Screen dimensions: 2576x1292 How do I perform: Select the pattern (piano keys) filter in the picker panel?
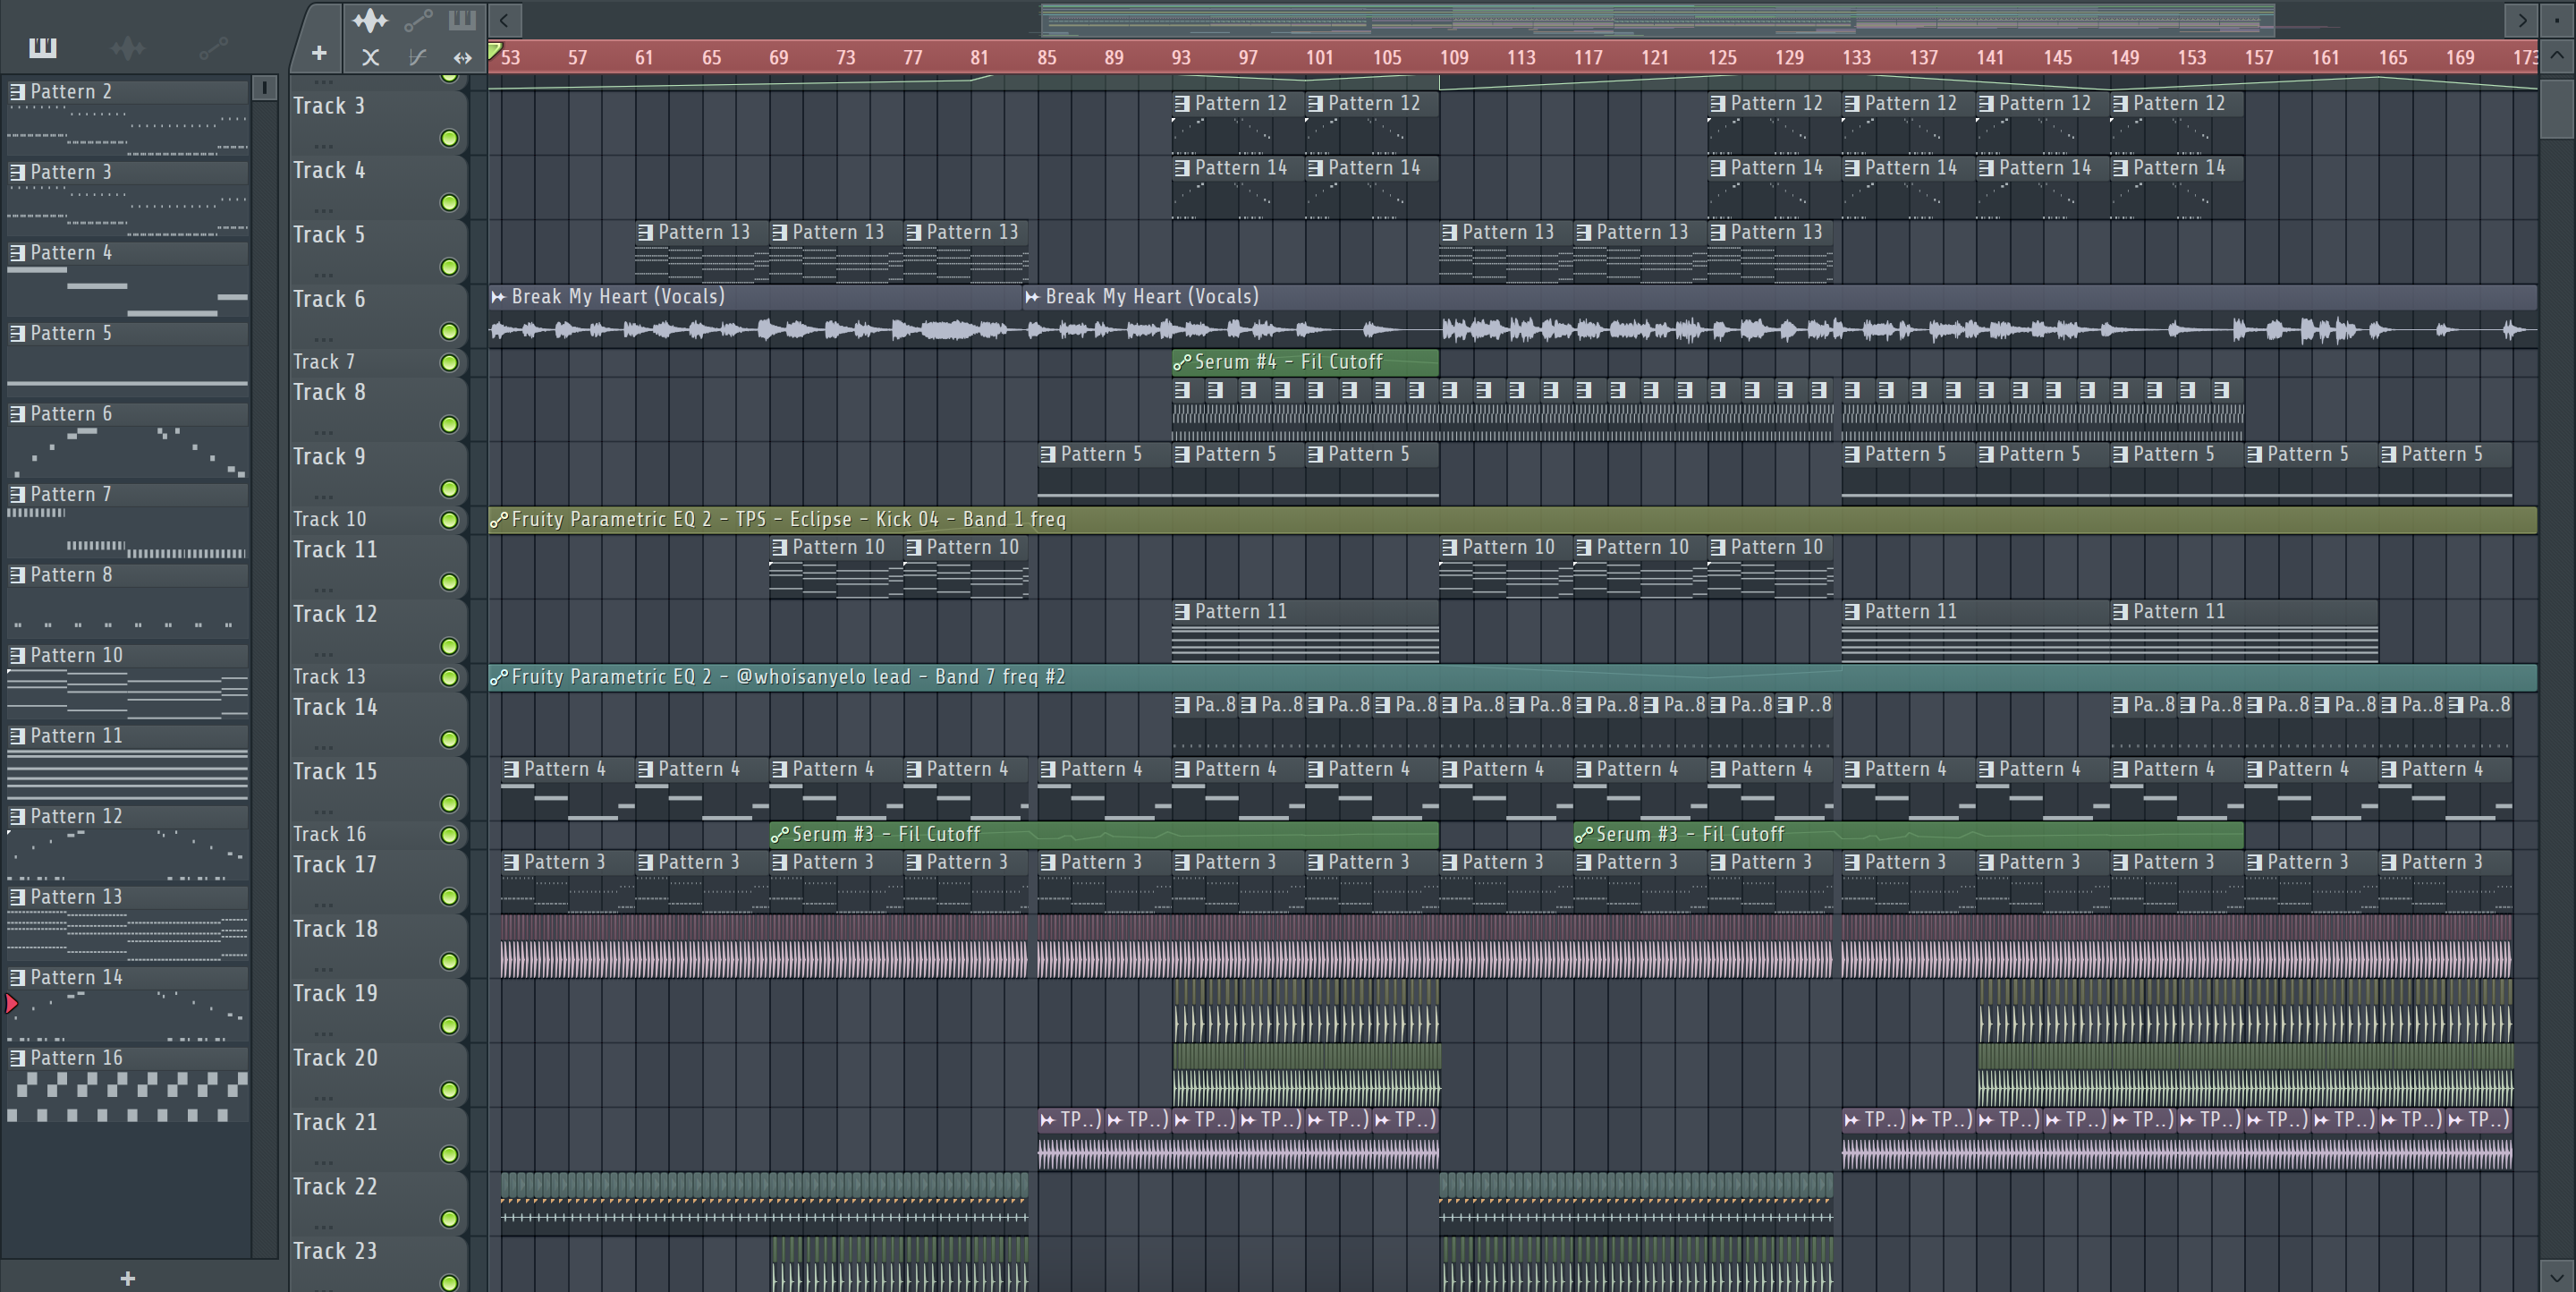click(43, 47)
